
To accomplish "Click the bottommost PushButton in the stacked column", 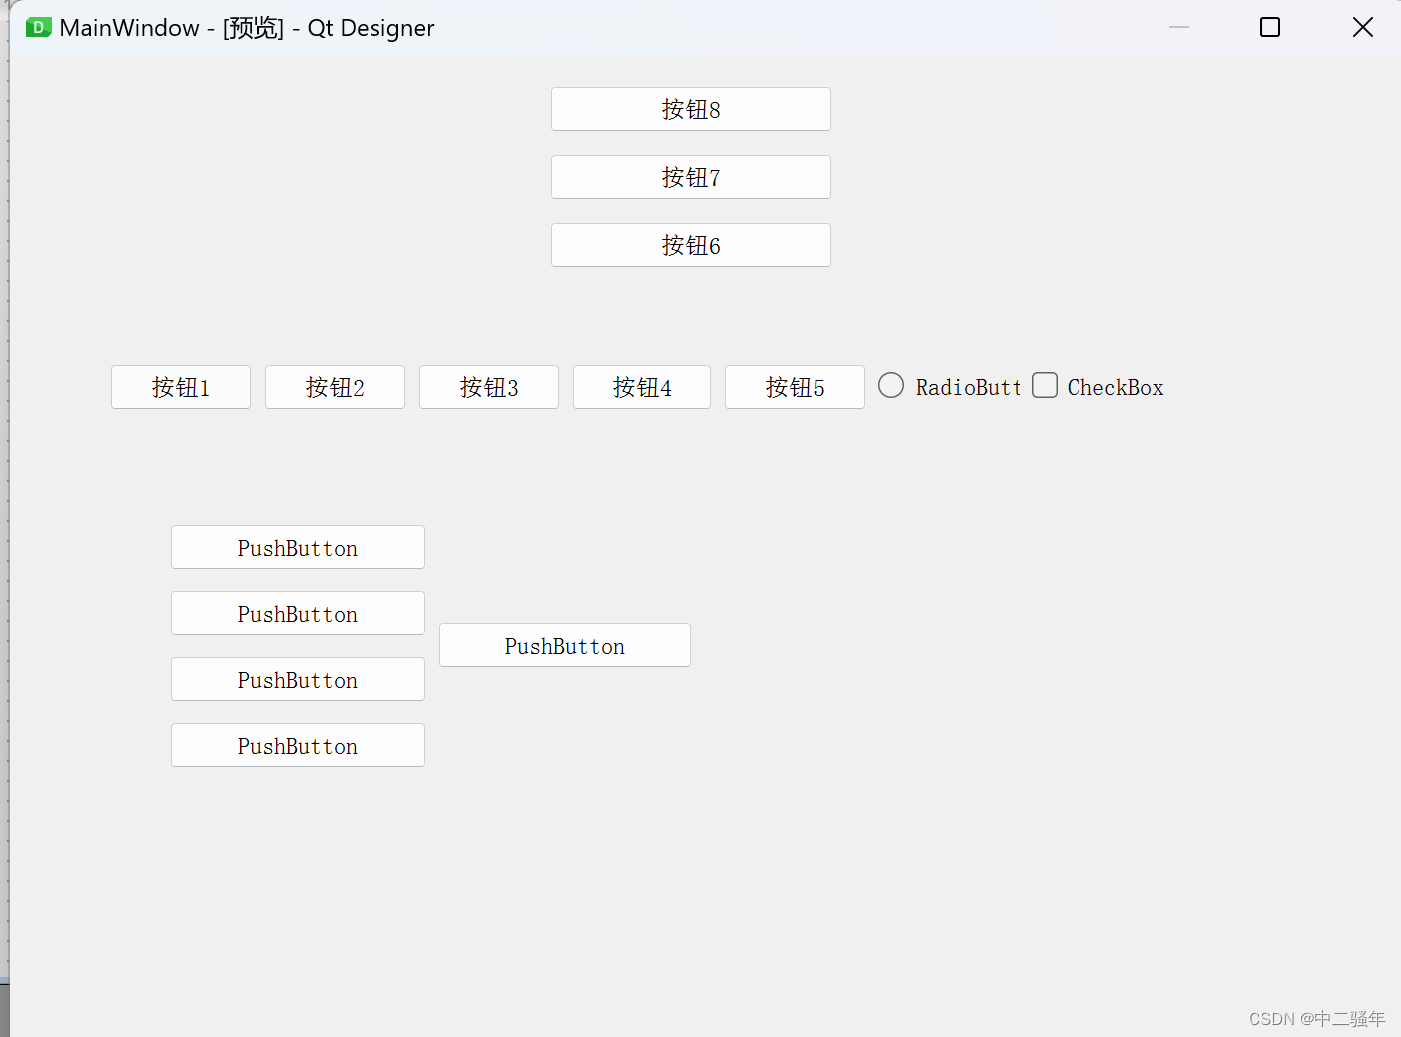I will [x=298, y=745].
